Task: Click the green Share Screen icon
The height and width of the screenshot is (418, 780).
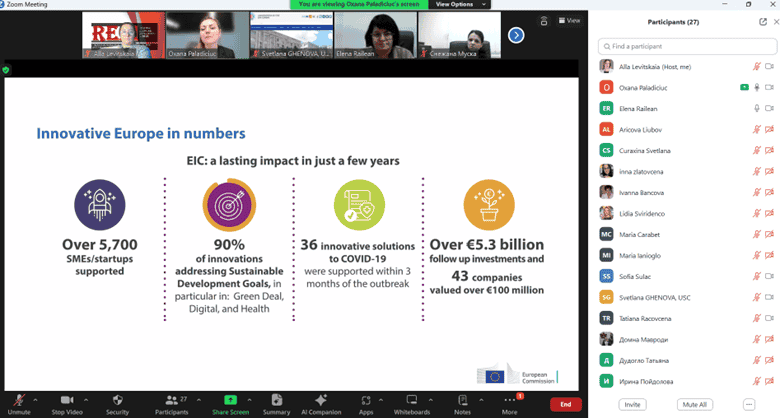Action: coord(230,400)
